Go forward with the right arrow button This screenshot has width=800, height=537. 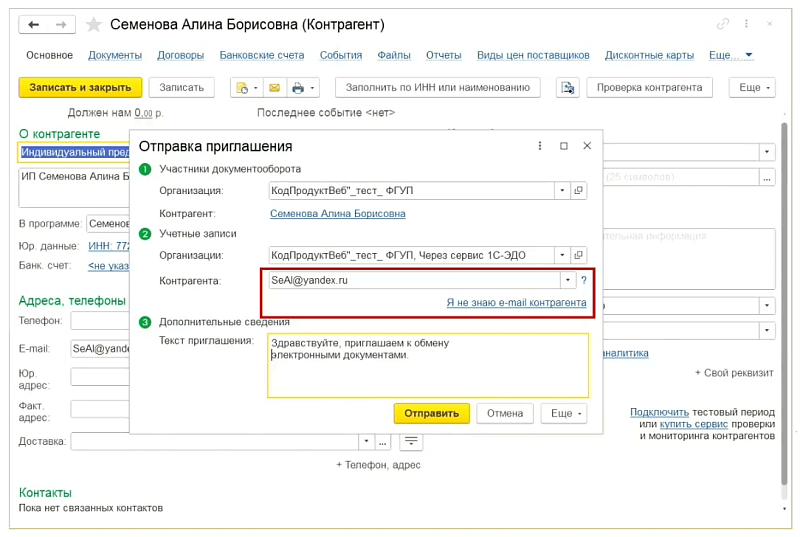pos(61,24)
